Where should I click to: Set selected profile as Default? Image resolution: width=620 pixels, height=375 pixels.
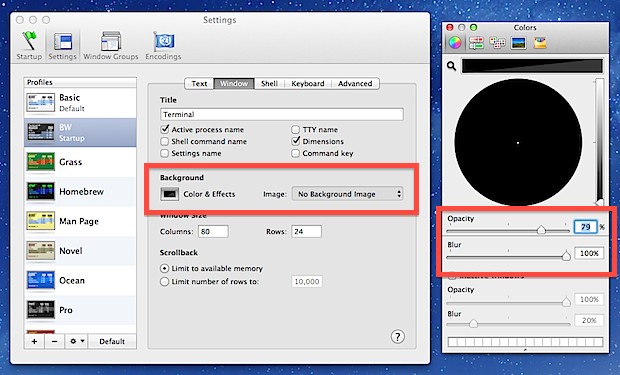112,341
